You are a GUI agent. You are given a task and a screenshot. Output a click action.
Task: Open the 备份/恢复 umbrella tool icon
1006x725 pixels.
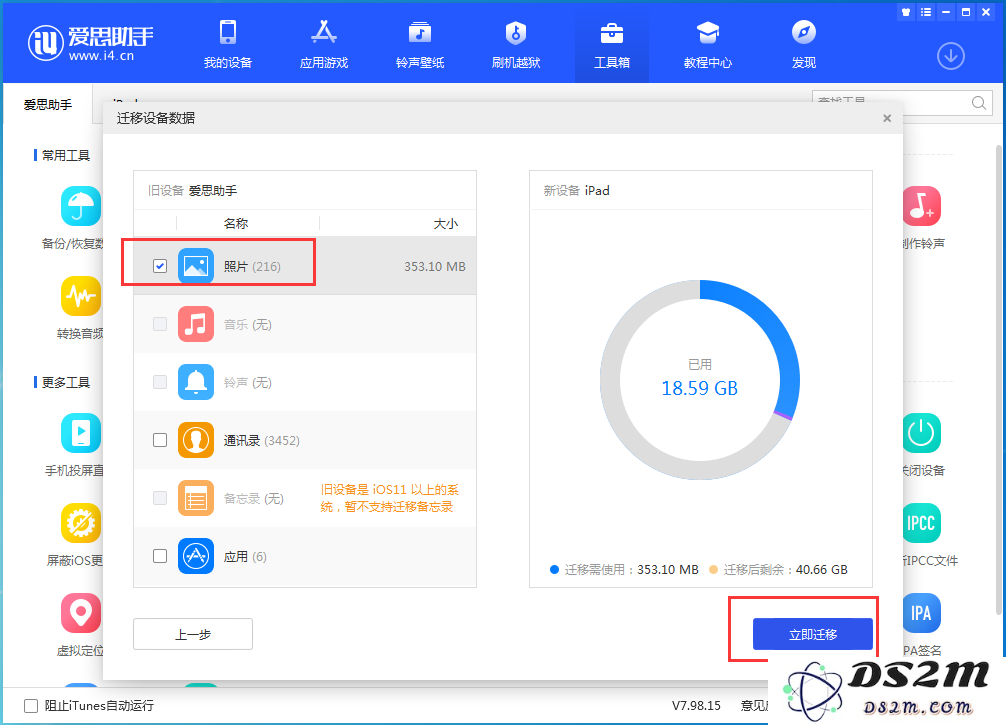(81, 206)
